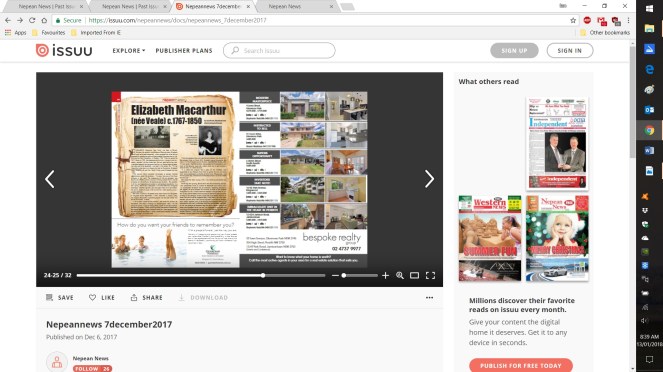663x372 pixels.
Task: Go to previous page with left arrow
Action: pos(49,179)
